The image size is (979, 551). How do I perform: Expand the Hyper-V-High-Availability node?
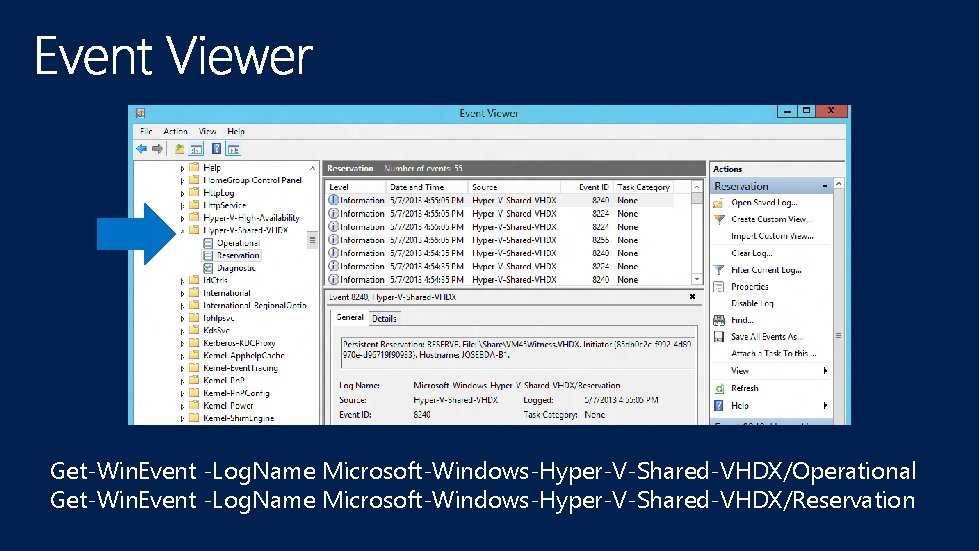click(x=182, y=218)
